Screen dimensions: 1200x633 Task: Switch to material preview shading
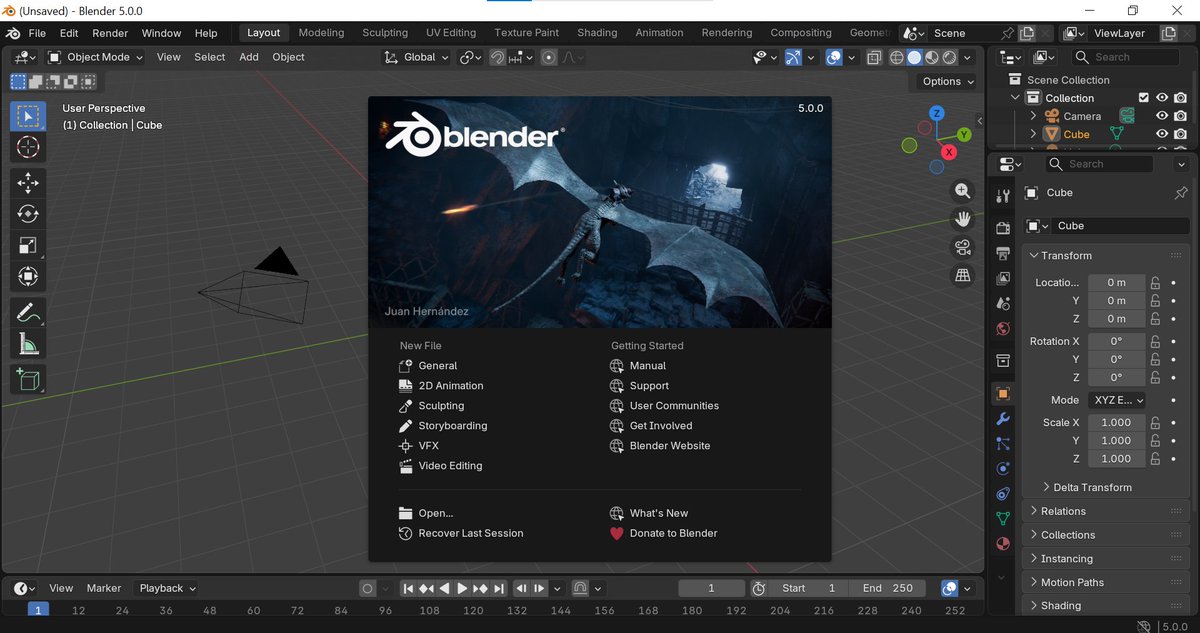932,57
